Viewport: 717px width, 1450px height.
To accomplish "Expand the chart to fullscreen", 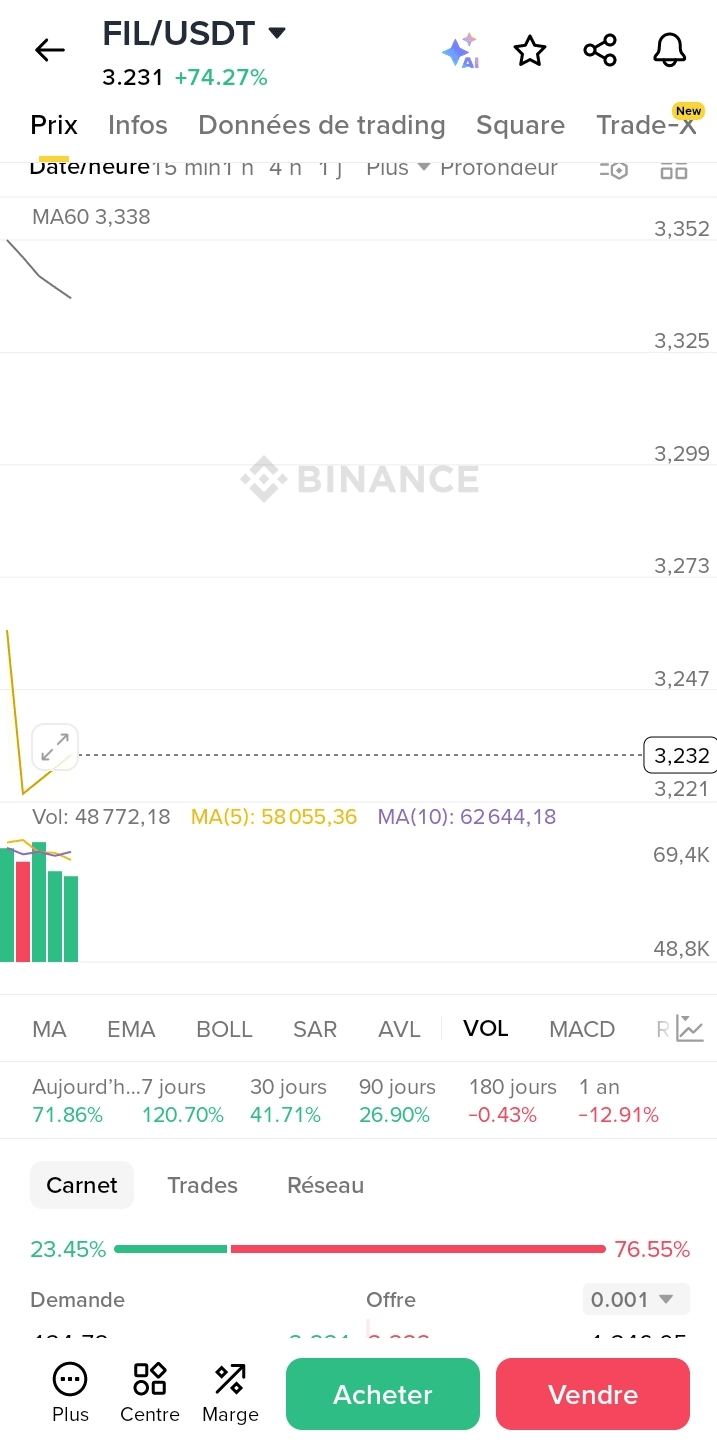I will tap(55, 746).
